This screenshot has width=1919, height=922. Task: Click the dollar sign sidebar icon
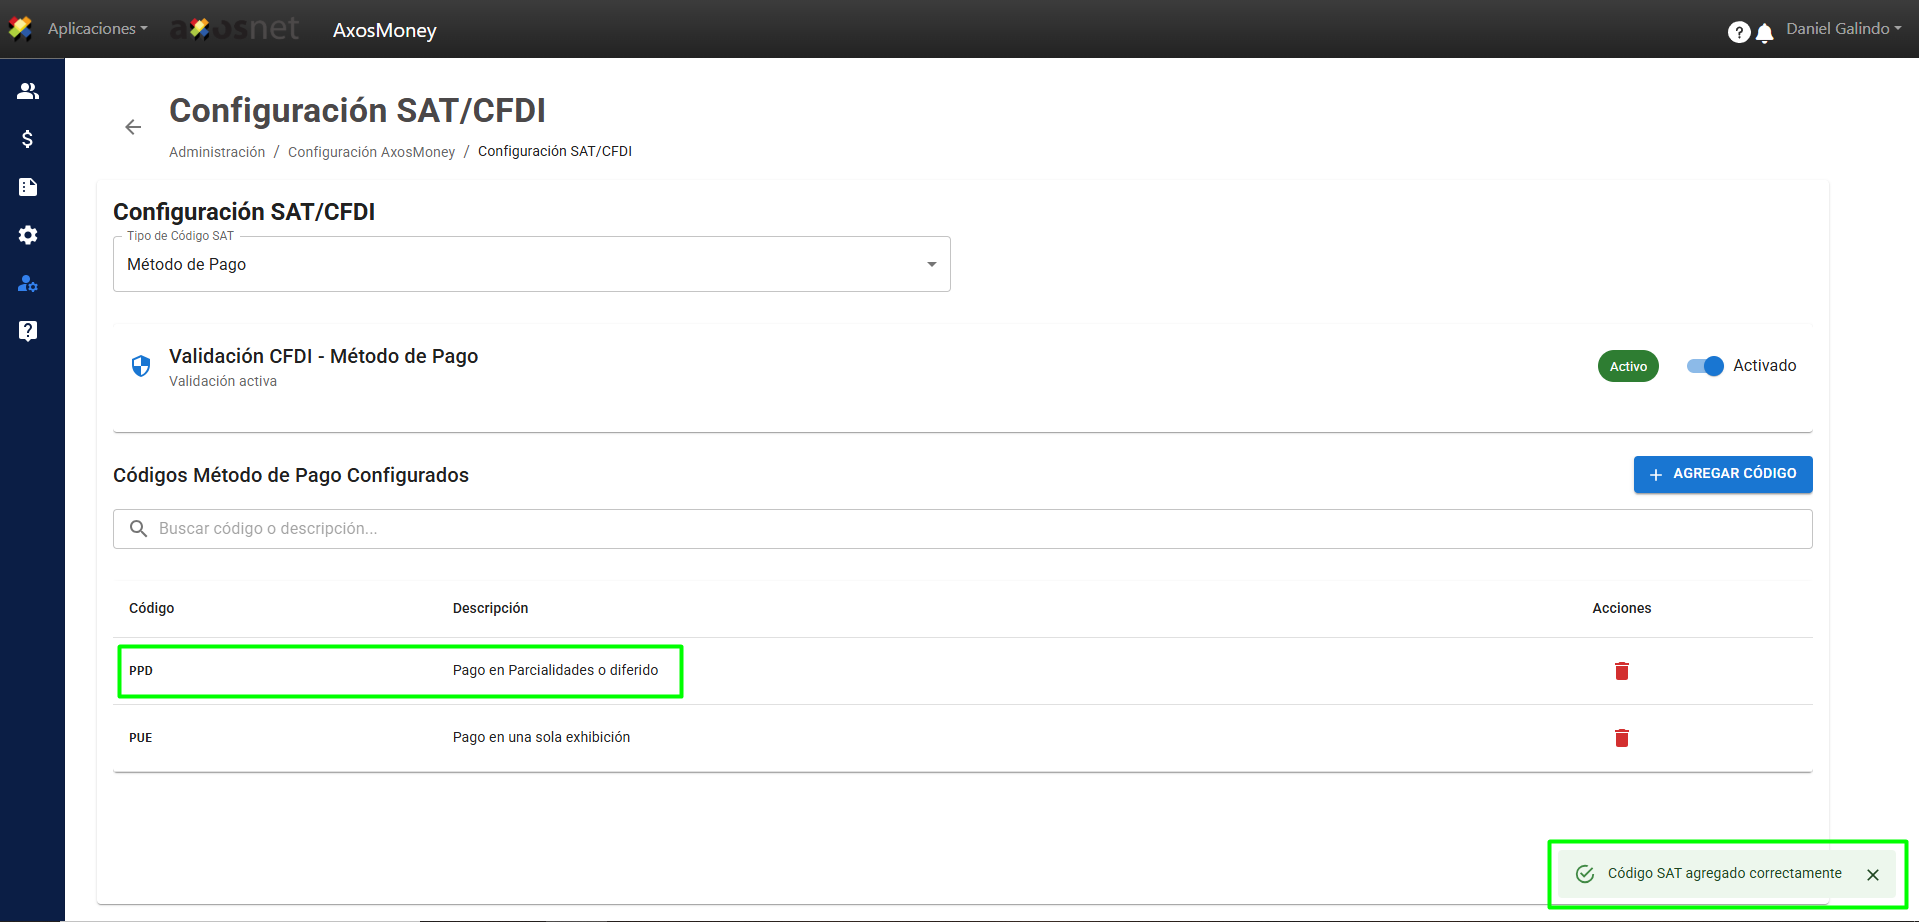coord(28,139)
